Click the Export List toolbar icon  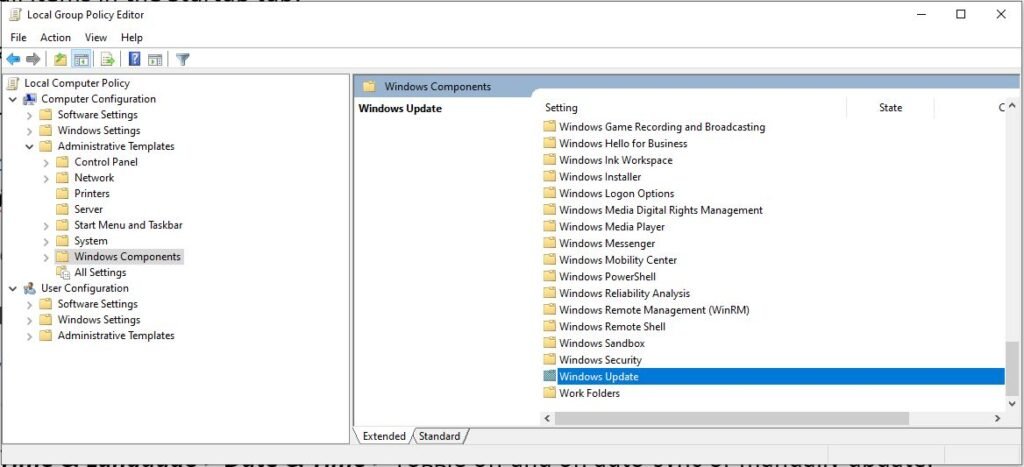107,59
